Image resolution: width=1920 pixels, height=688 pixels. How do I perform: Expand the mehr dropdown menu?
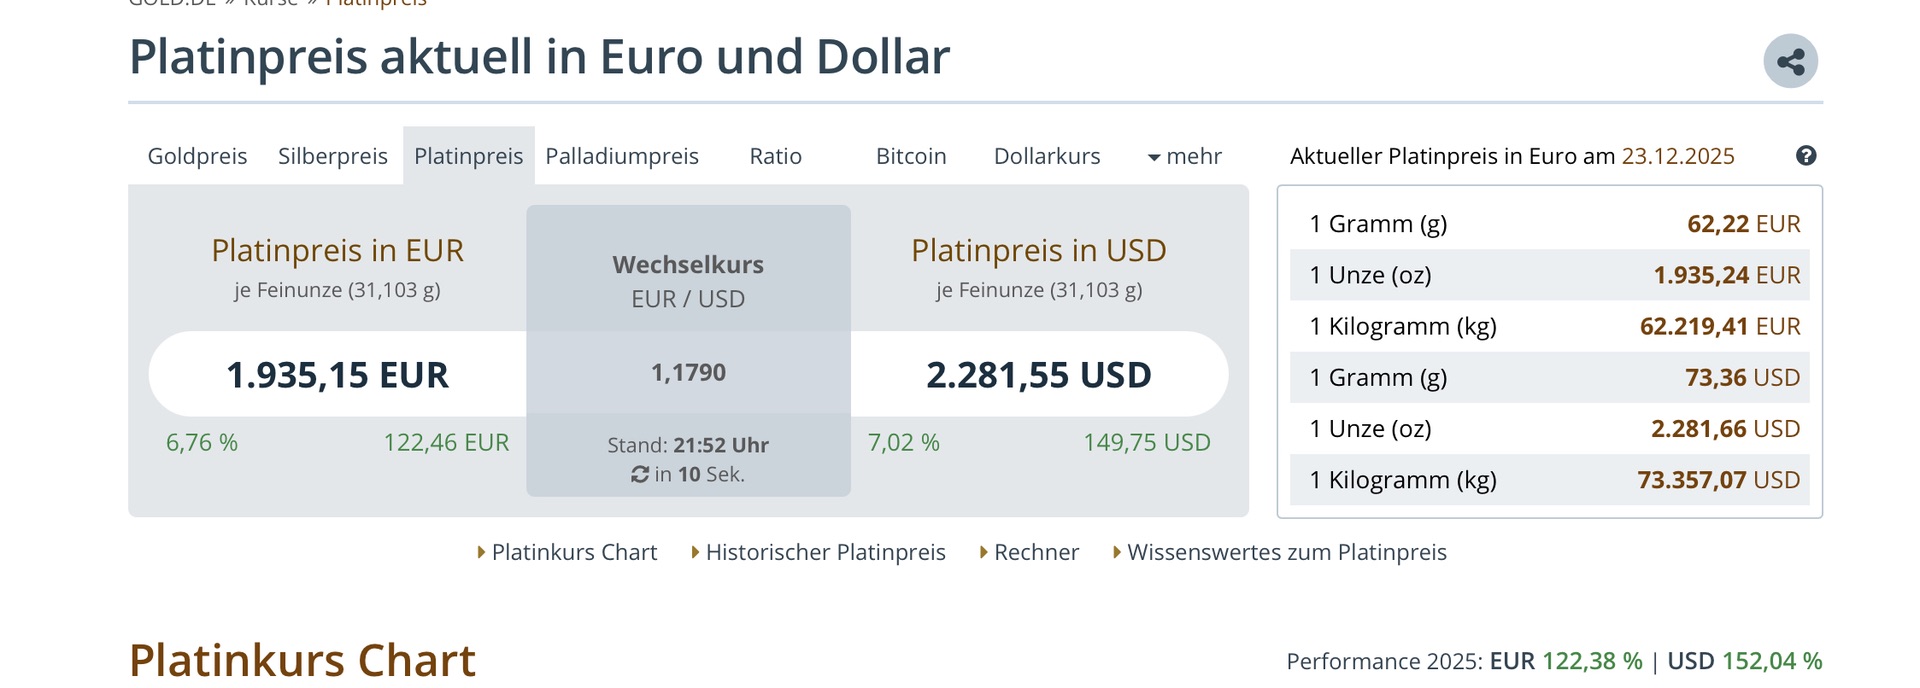coord(1185,156)
